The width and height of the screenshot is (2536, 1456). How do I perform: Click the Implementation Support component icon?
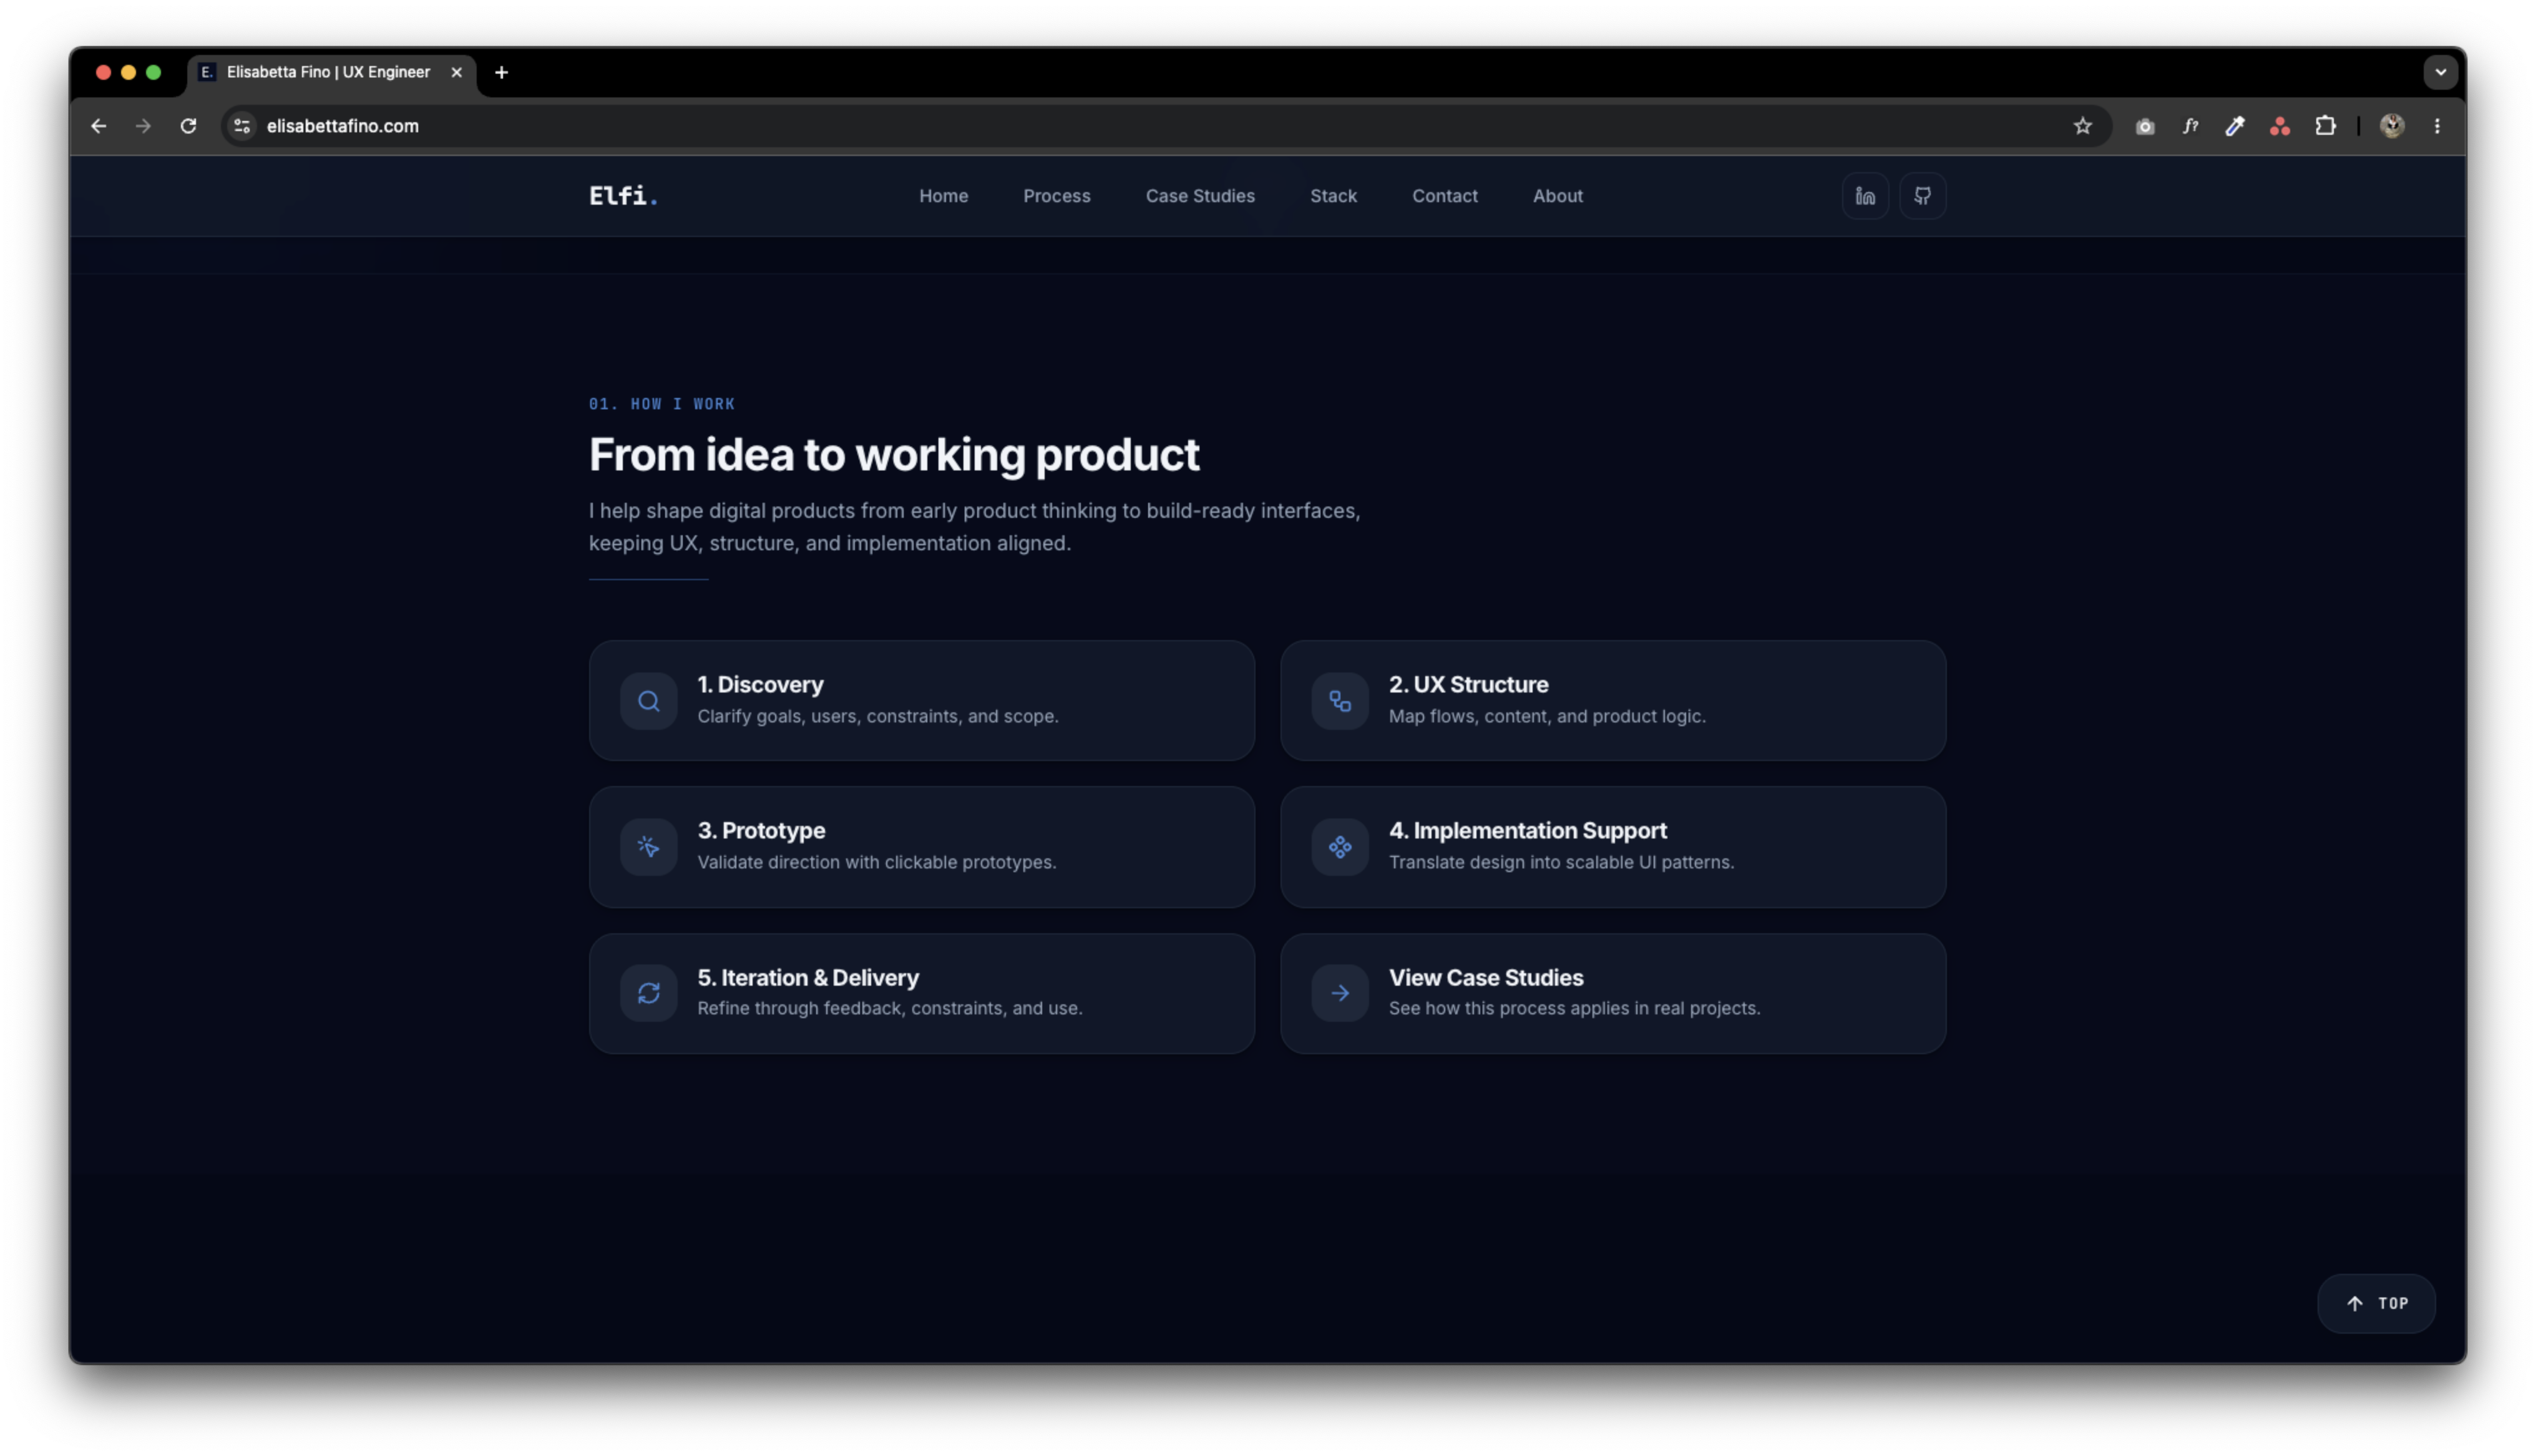coord(1340,847)
